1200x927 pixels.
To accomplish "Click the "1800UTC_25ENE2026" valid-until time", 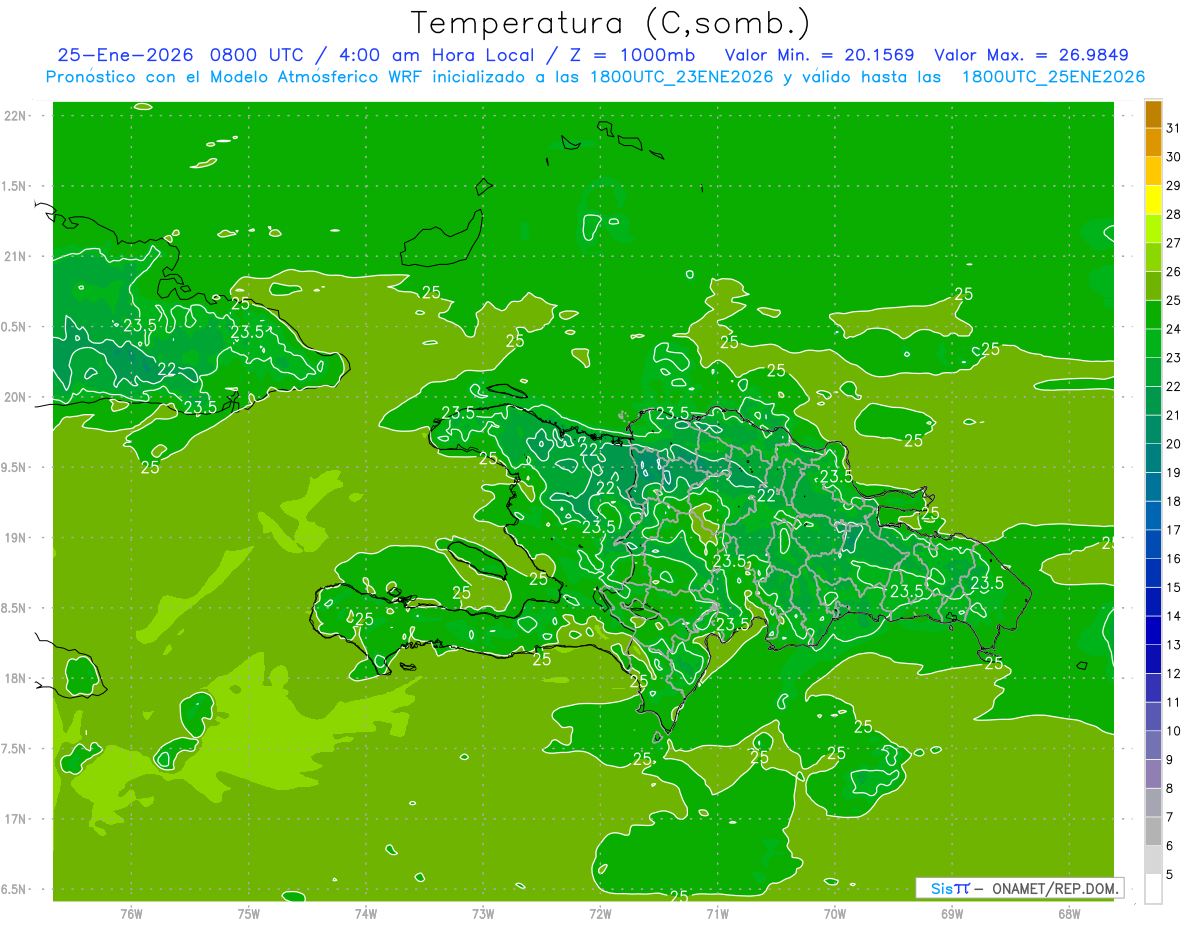I will 1053,77.
